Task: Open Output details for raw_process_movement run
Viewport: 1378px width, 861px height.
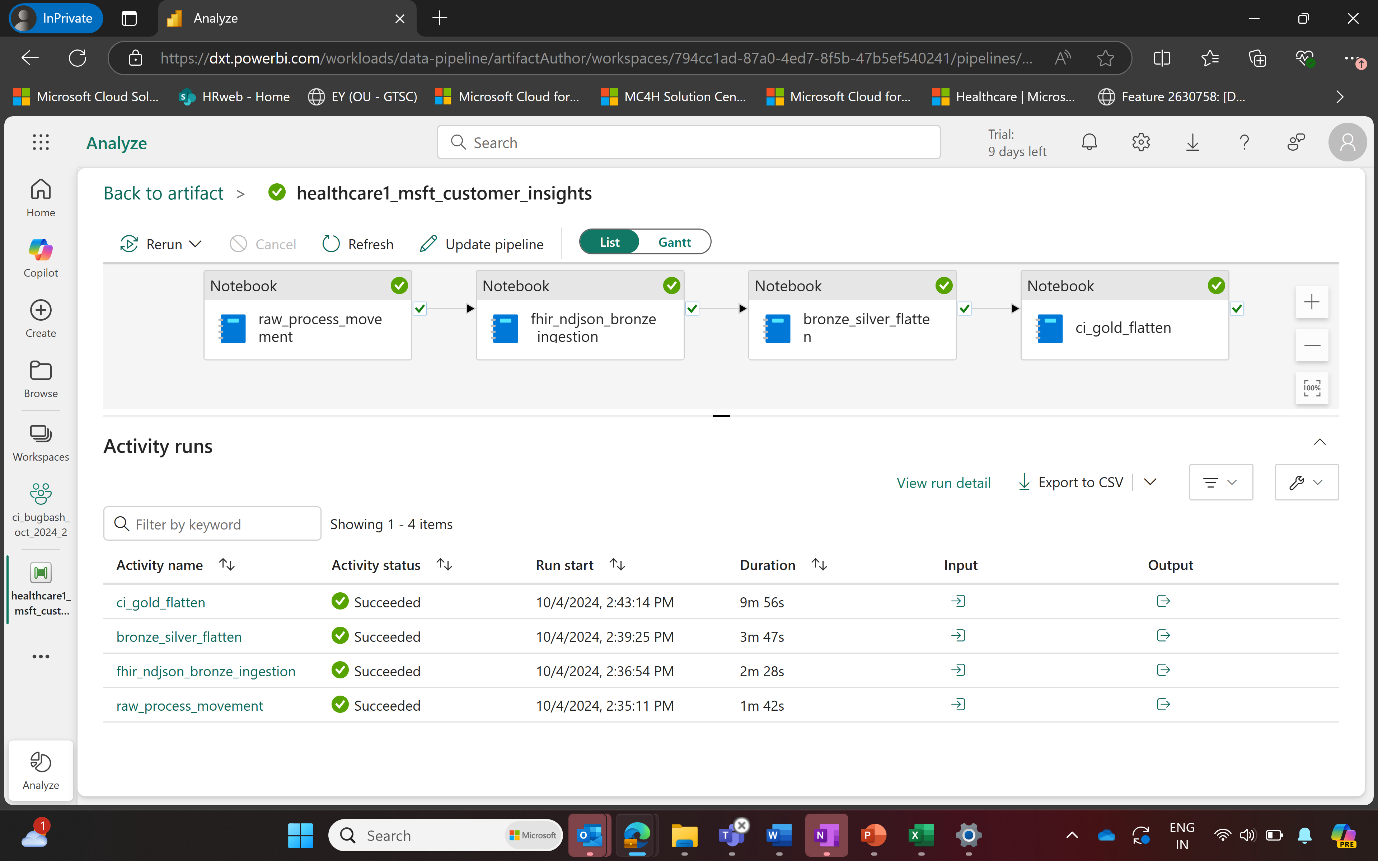Action: [x=1163, y=704]
